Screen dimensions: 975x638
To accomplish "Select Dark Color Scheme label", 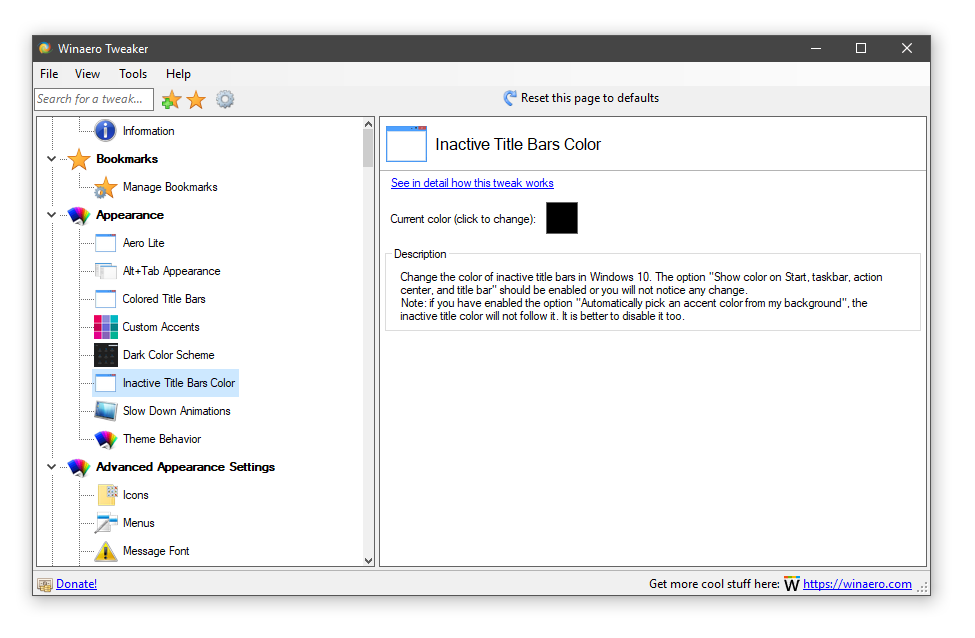I will pyautogui.click(x=169, y=355).
